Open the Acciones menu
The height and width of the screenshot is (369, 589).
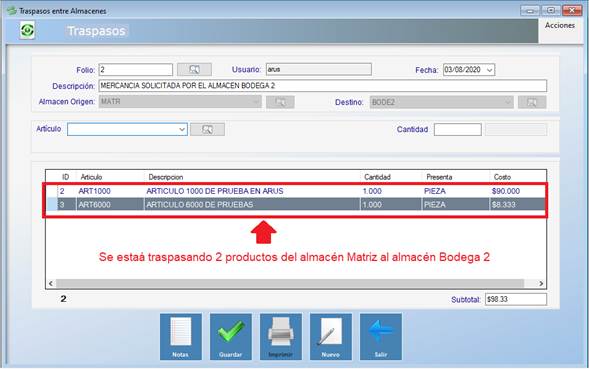click(x=560, y=26)
